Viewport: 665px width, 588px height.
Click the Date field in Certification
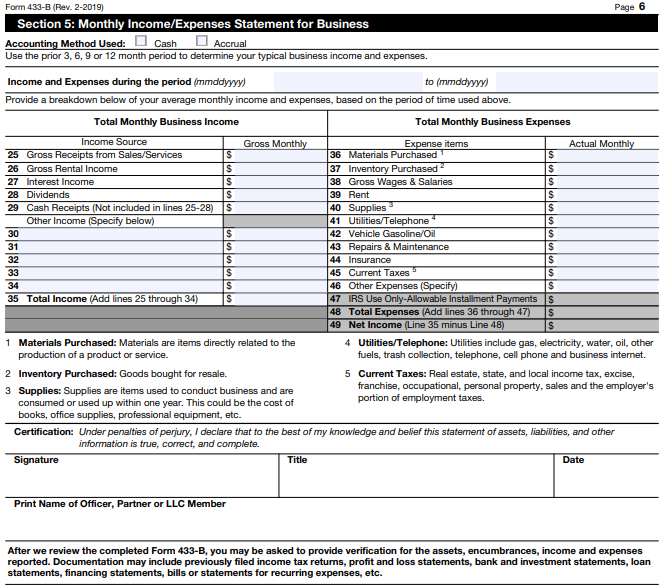click(605, 482)
